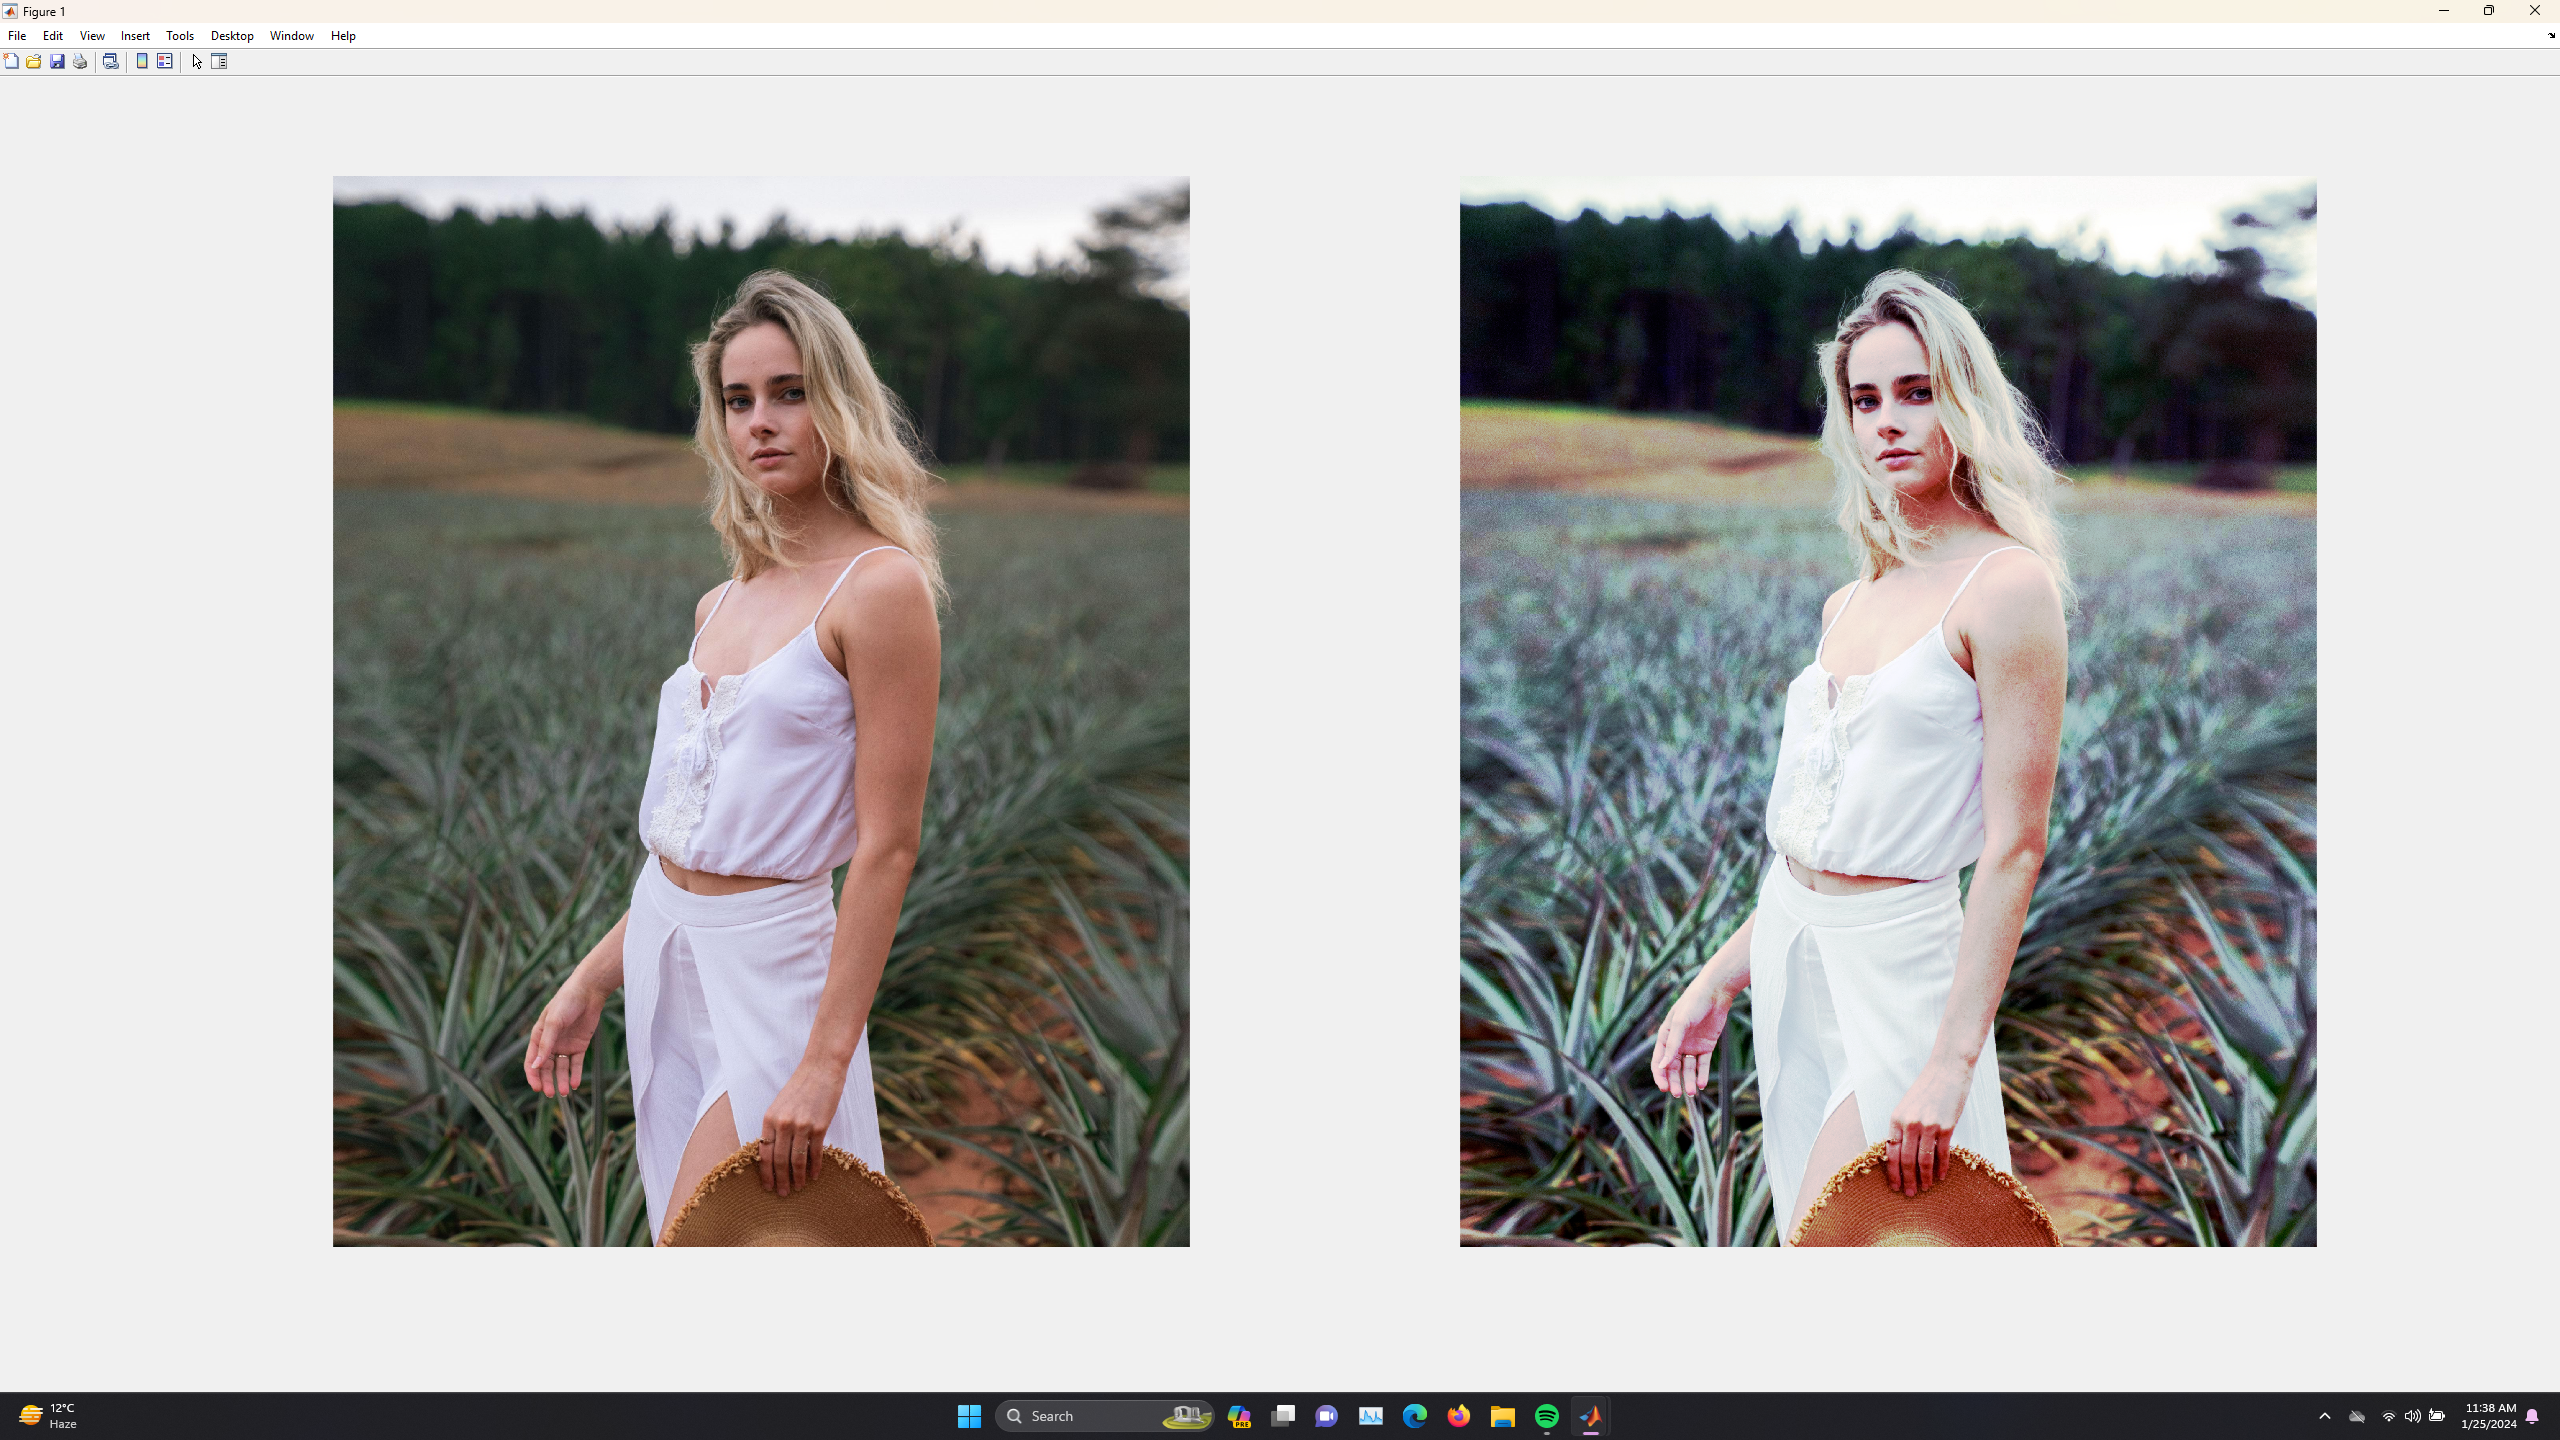
Task: Toggle Edit Plot mode with the arrow tool
Action: [x=196, y=61]
